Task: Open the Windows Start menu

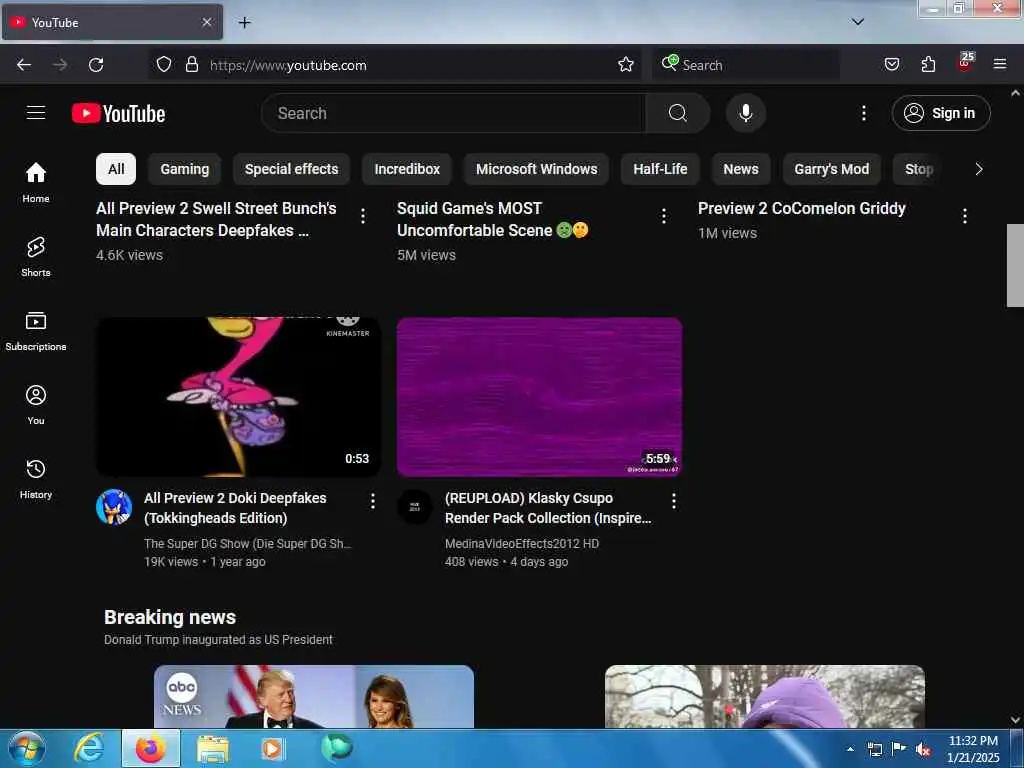Action: [x=26, y=748]
